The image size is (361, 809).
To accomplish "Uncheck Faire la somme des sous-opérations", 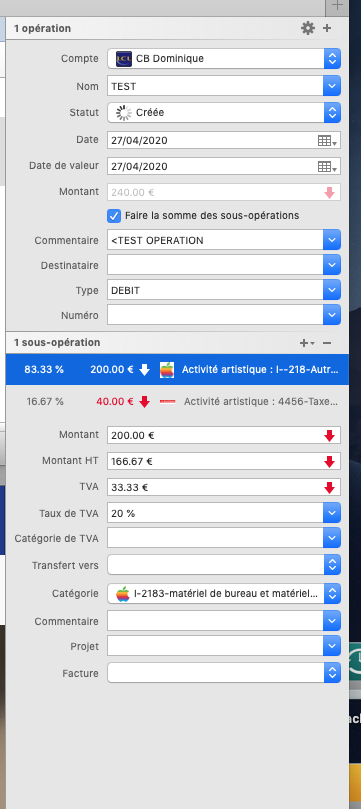I will click(113, 216).
